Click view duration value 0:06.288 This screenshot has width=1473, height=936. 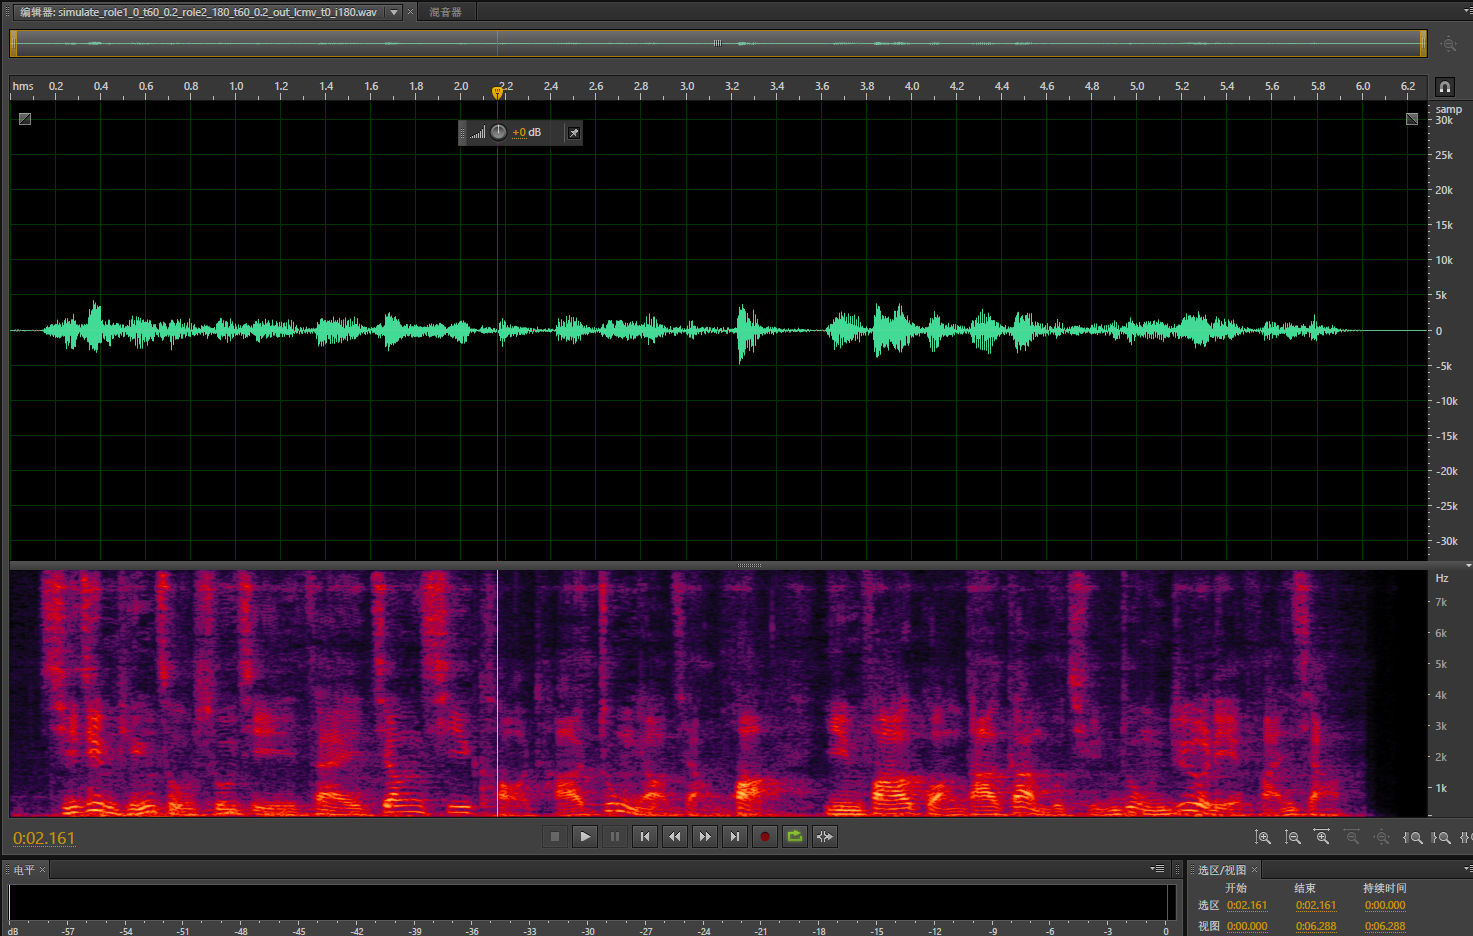coord(1385,926)
